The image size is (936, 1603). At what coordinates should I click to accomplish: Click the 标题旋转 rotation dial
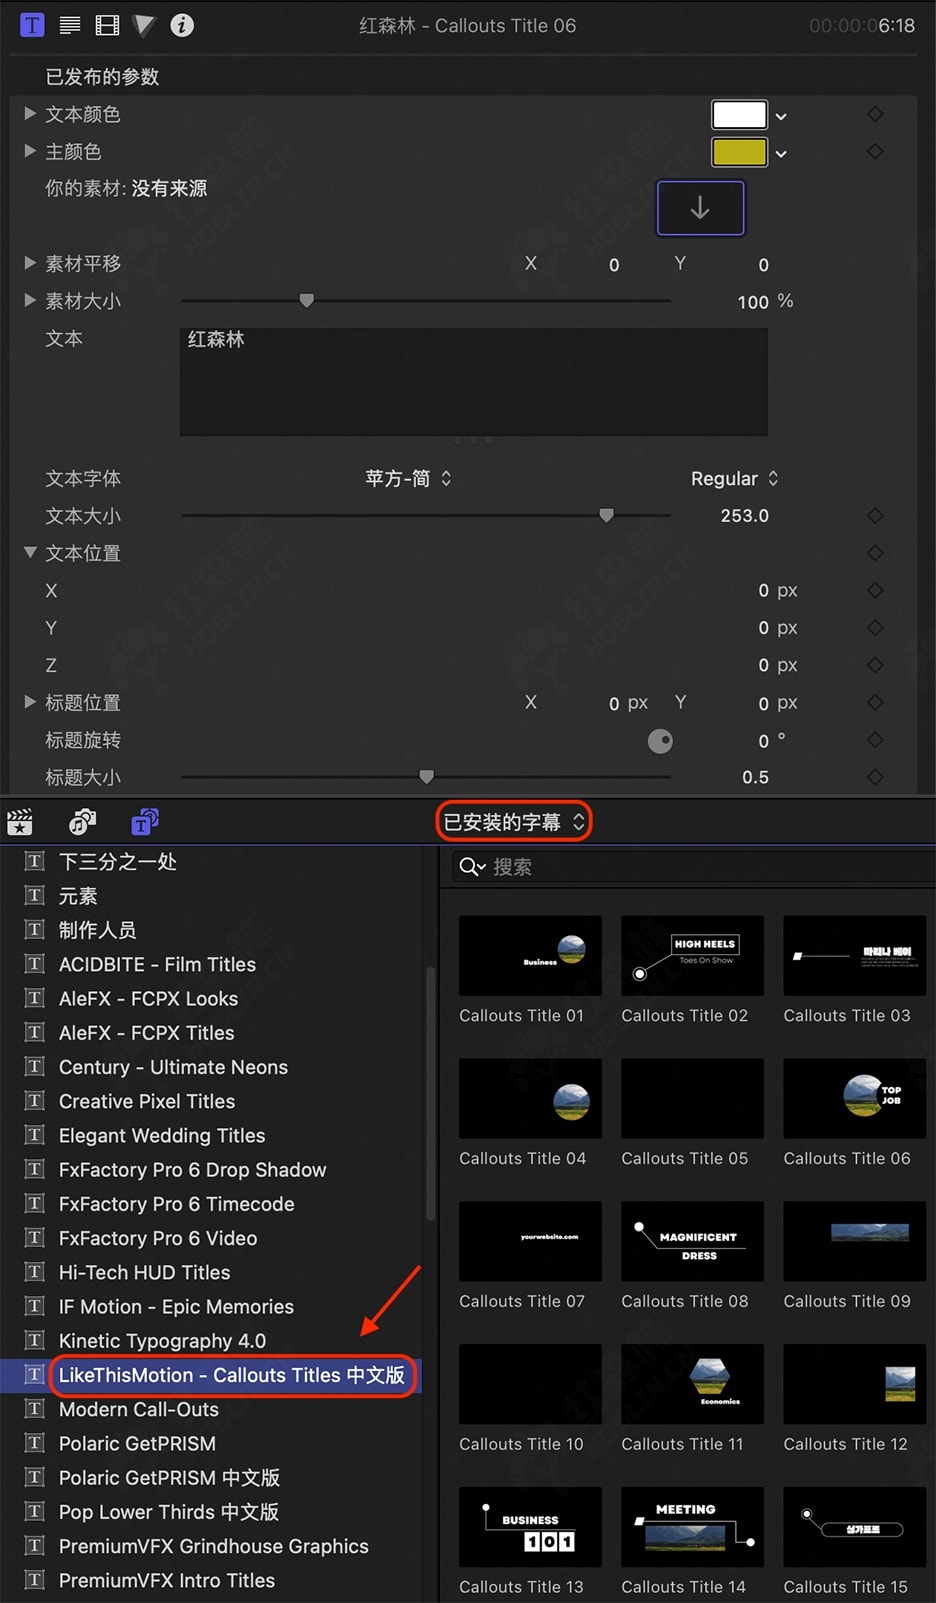660,741
